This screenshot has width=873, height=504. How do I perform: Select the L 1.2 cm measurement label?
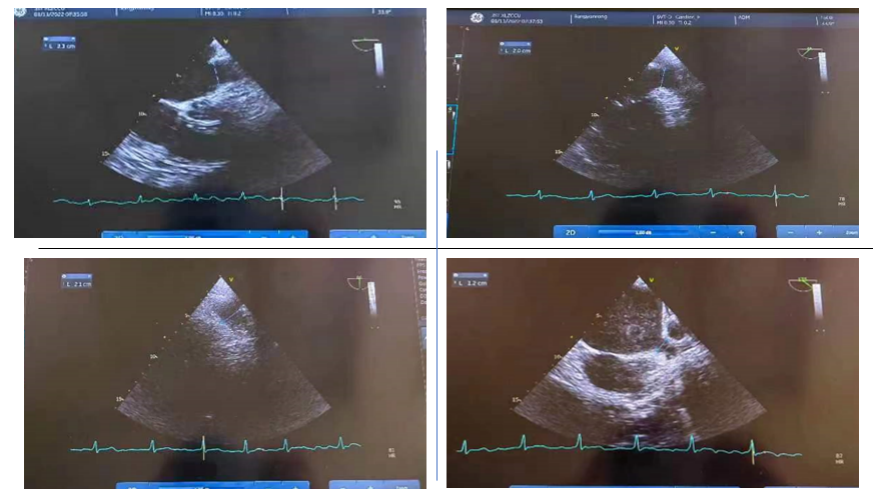coord(473,285)
